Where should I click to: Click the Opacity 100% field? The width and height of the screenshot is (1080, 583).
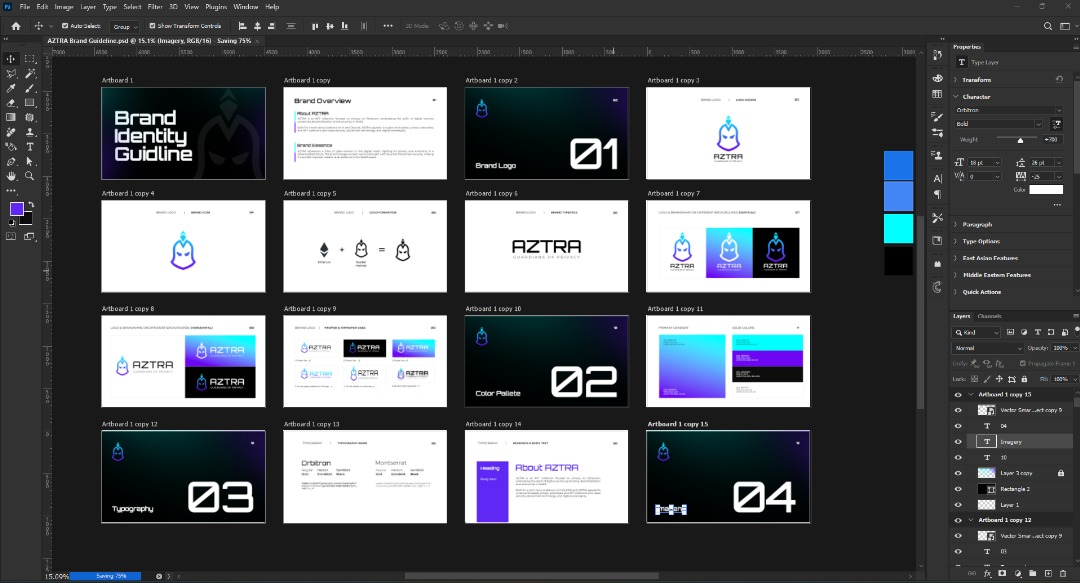[x=1061, y=348]
